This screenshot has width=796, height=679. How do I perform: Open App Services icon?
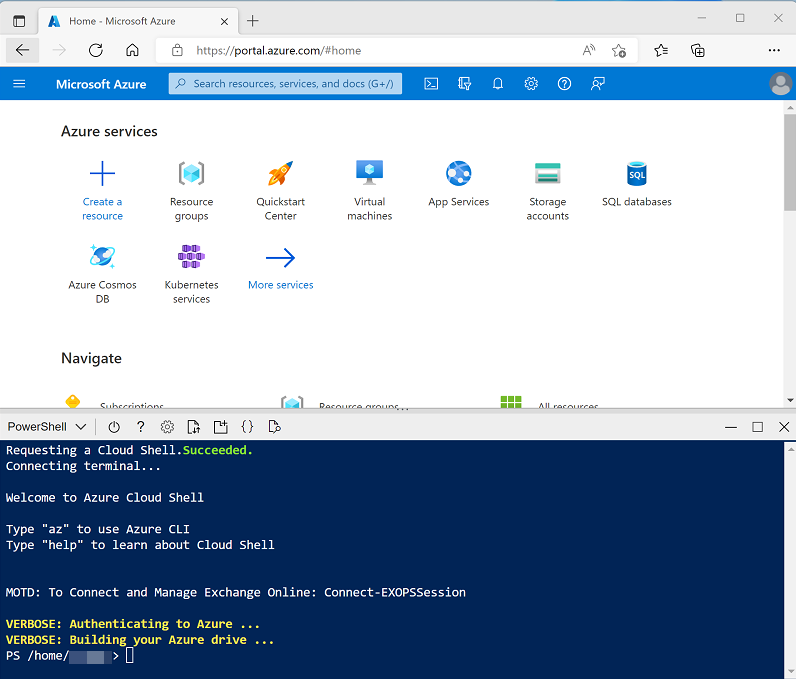point(459,174)
